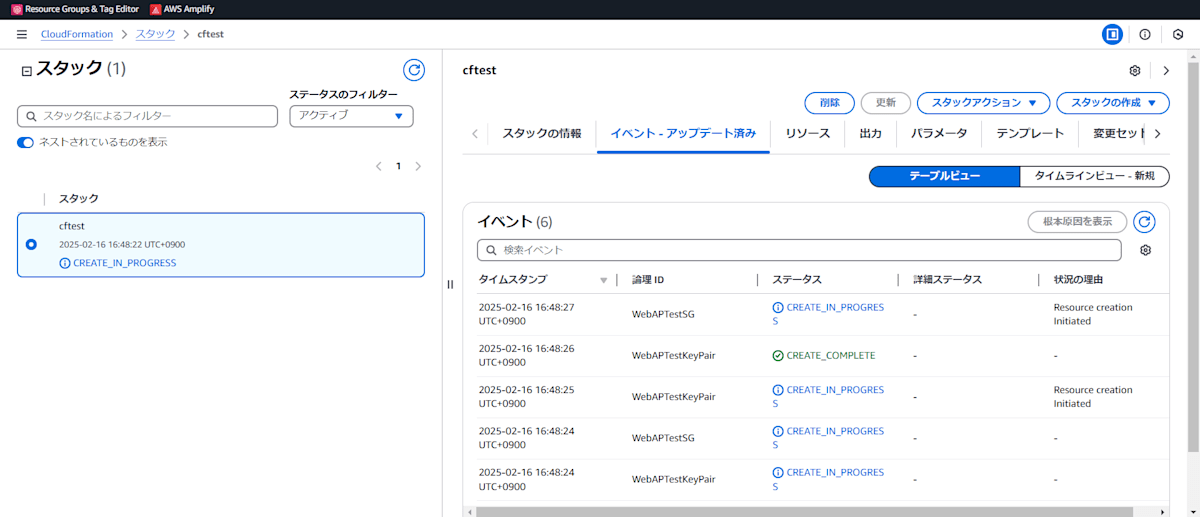Collapse the stack list panel icon

(26, 70)
